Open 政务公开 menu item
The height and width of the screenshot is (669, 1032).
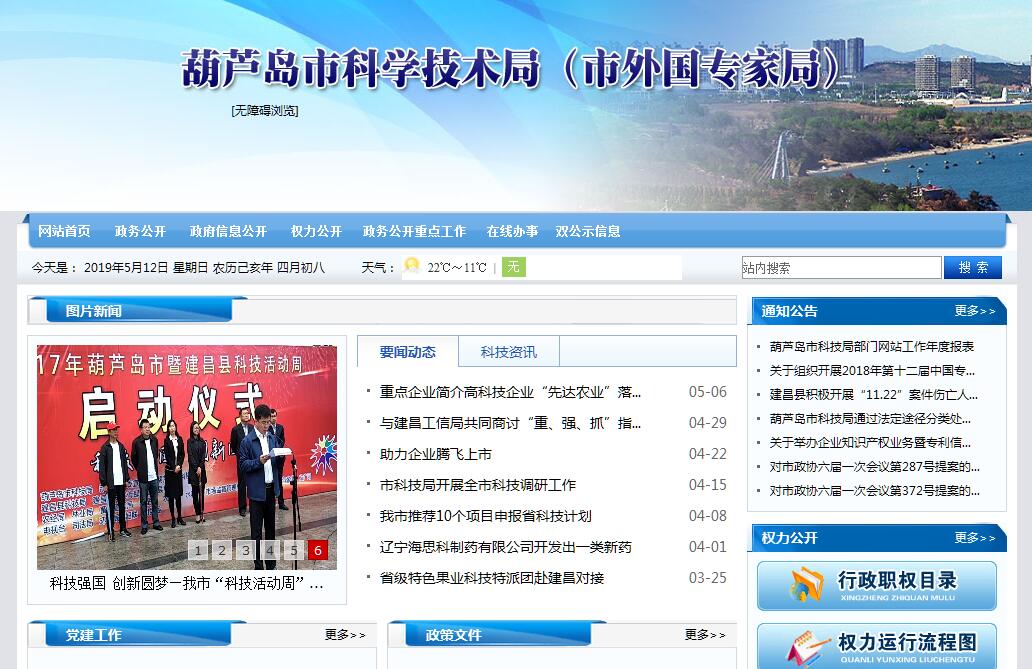point(140,231)
